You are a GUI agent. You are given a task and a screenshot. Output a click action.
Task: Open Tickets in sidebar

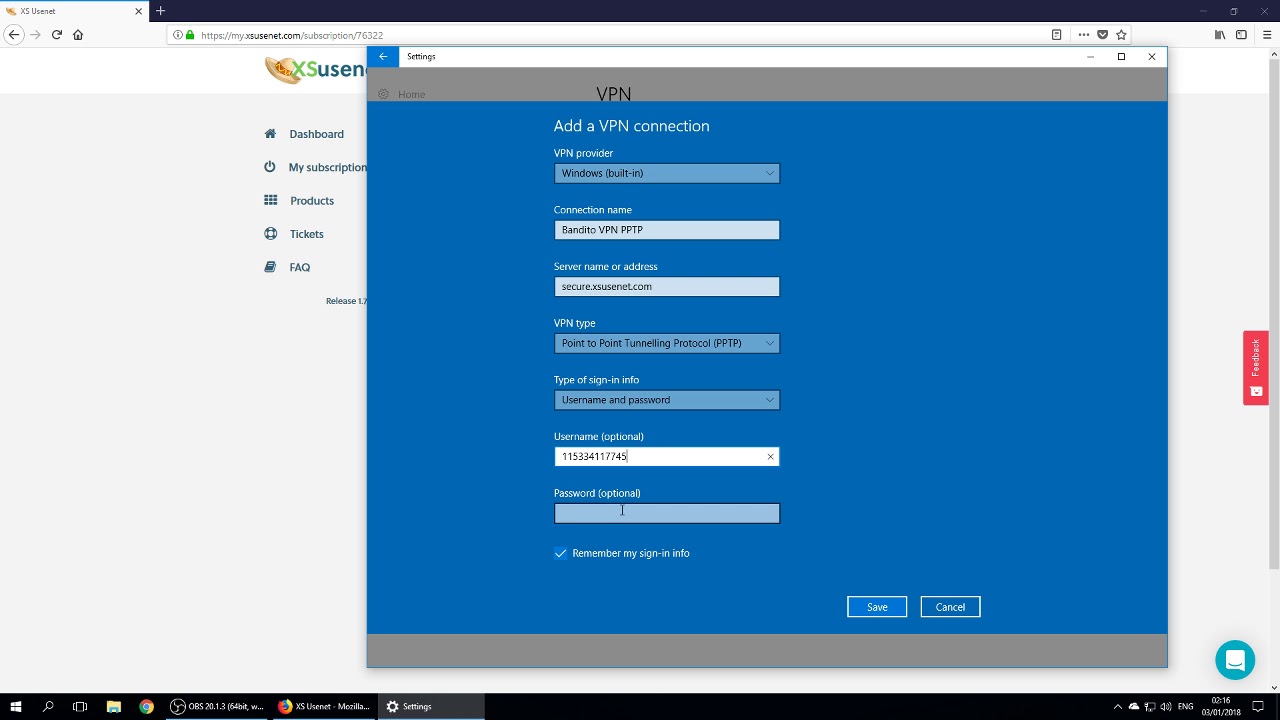click(x=306, y=234)
